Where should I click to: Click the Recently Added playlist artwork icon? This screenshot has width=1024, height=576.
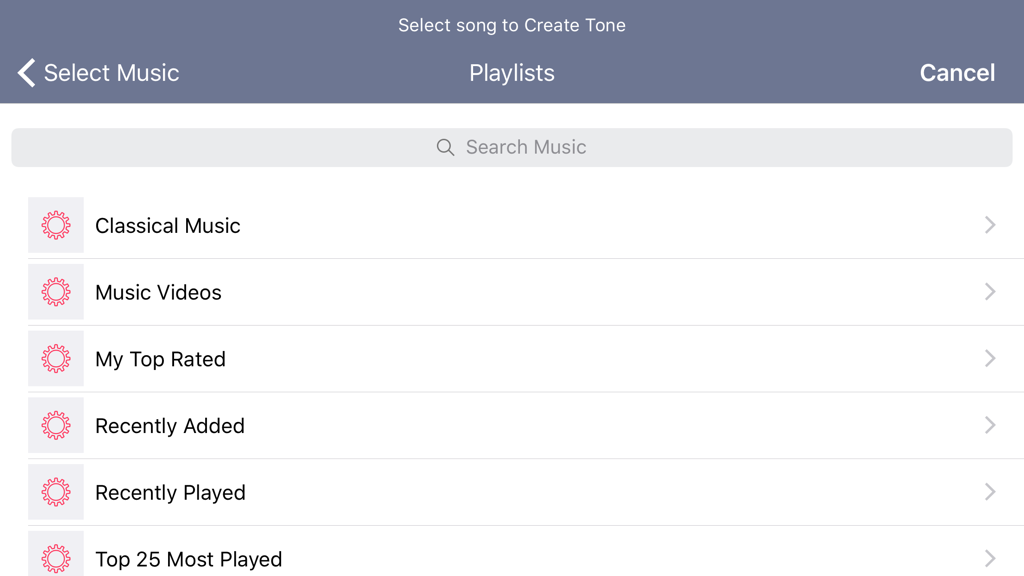coord(55,425)
